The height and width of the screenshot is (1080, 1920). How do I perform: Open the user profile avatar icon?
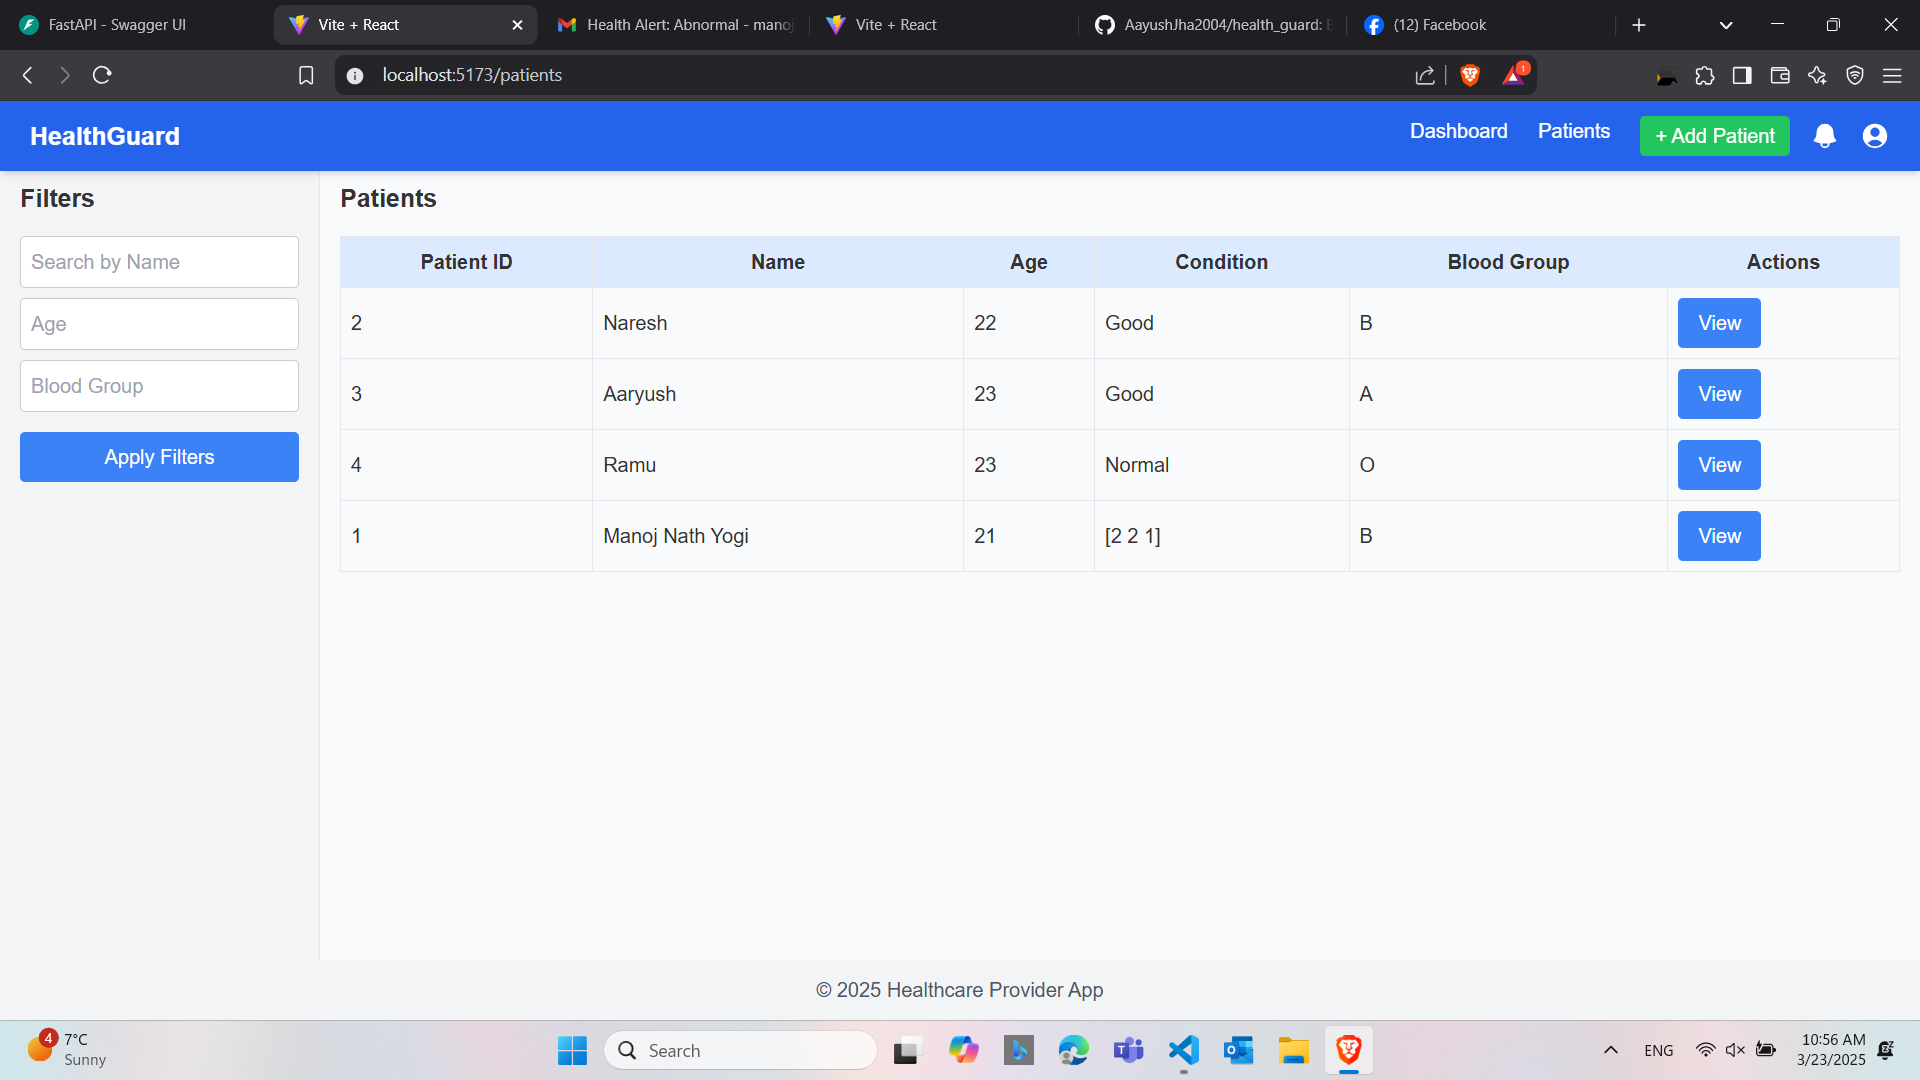(1874, 136)
